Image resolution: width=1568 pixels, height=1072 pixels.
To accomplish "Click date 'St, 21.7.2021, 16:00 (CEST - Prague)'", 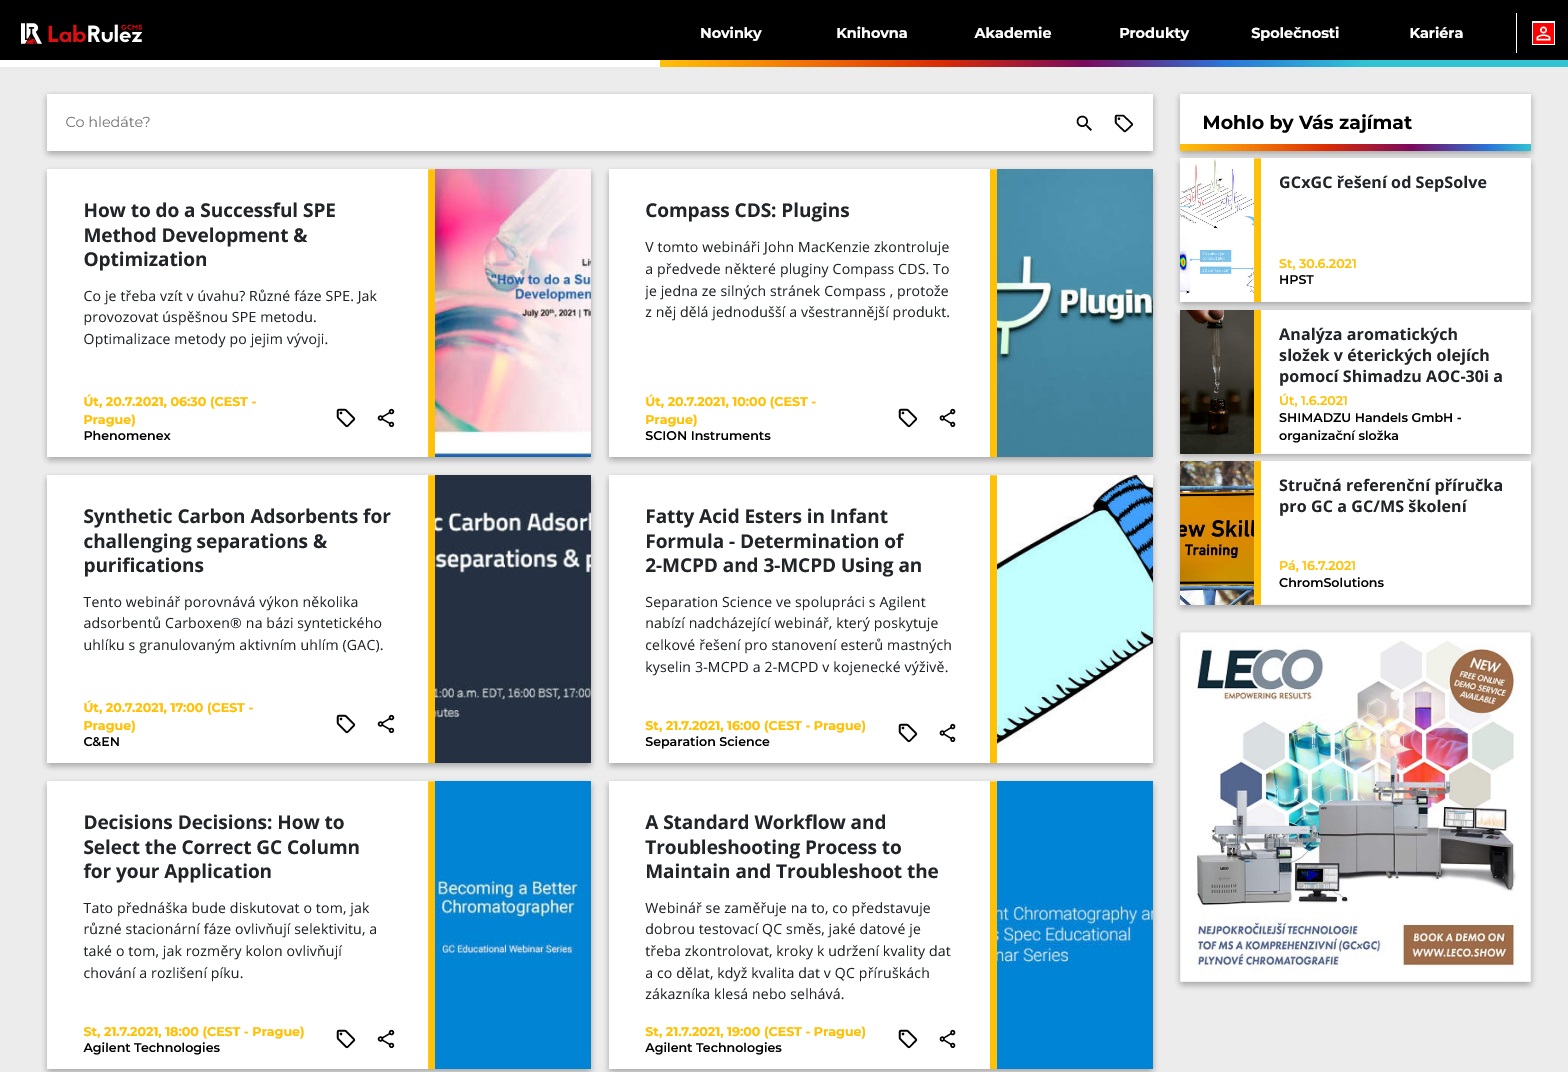I will 755,726.
